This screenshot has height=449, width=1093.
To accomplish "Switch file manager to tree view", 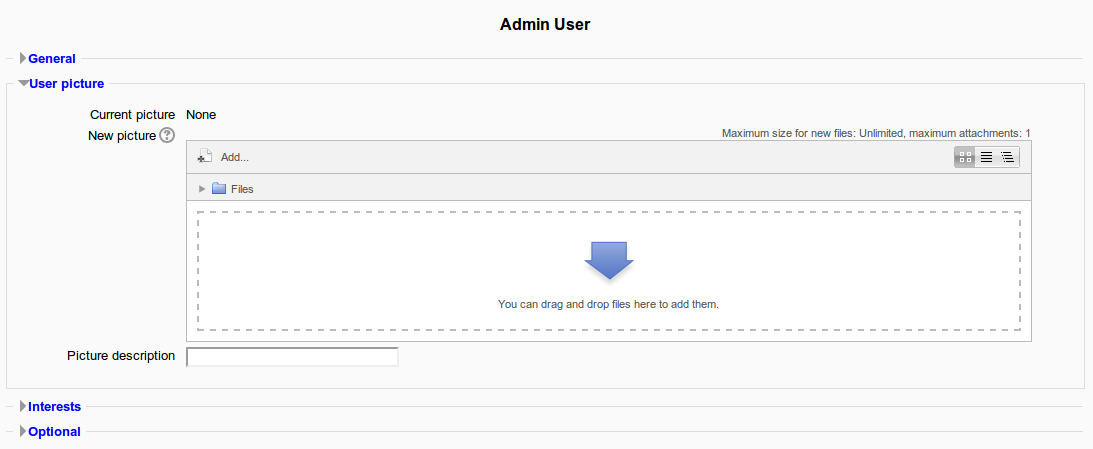I will [x=1007, y=157].
